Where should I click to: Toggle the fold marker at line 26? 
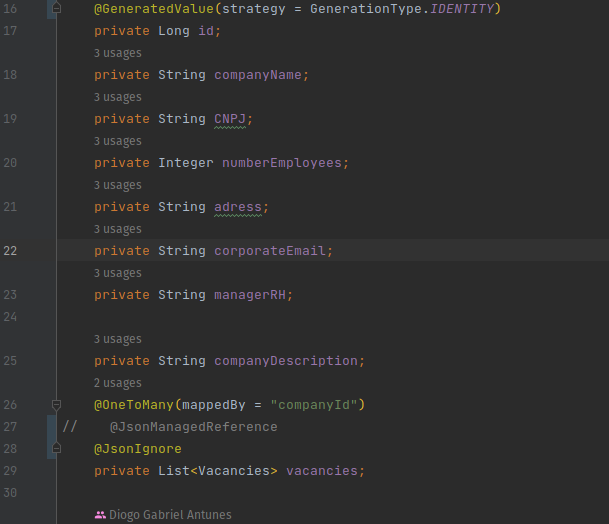[x=56, y=405]
